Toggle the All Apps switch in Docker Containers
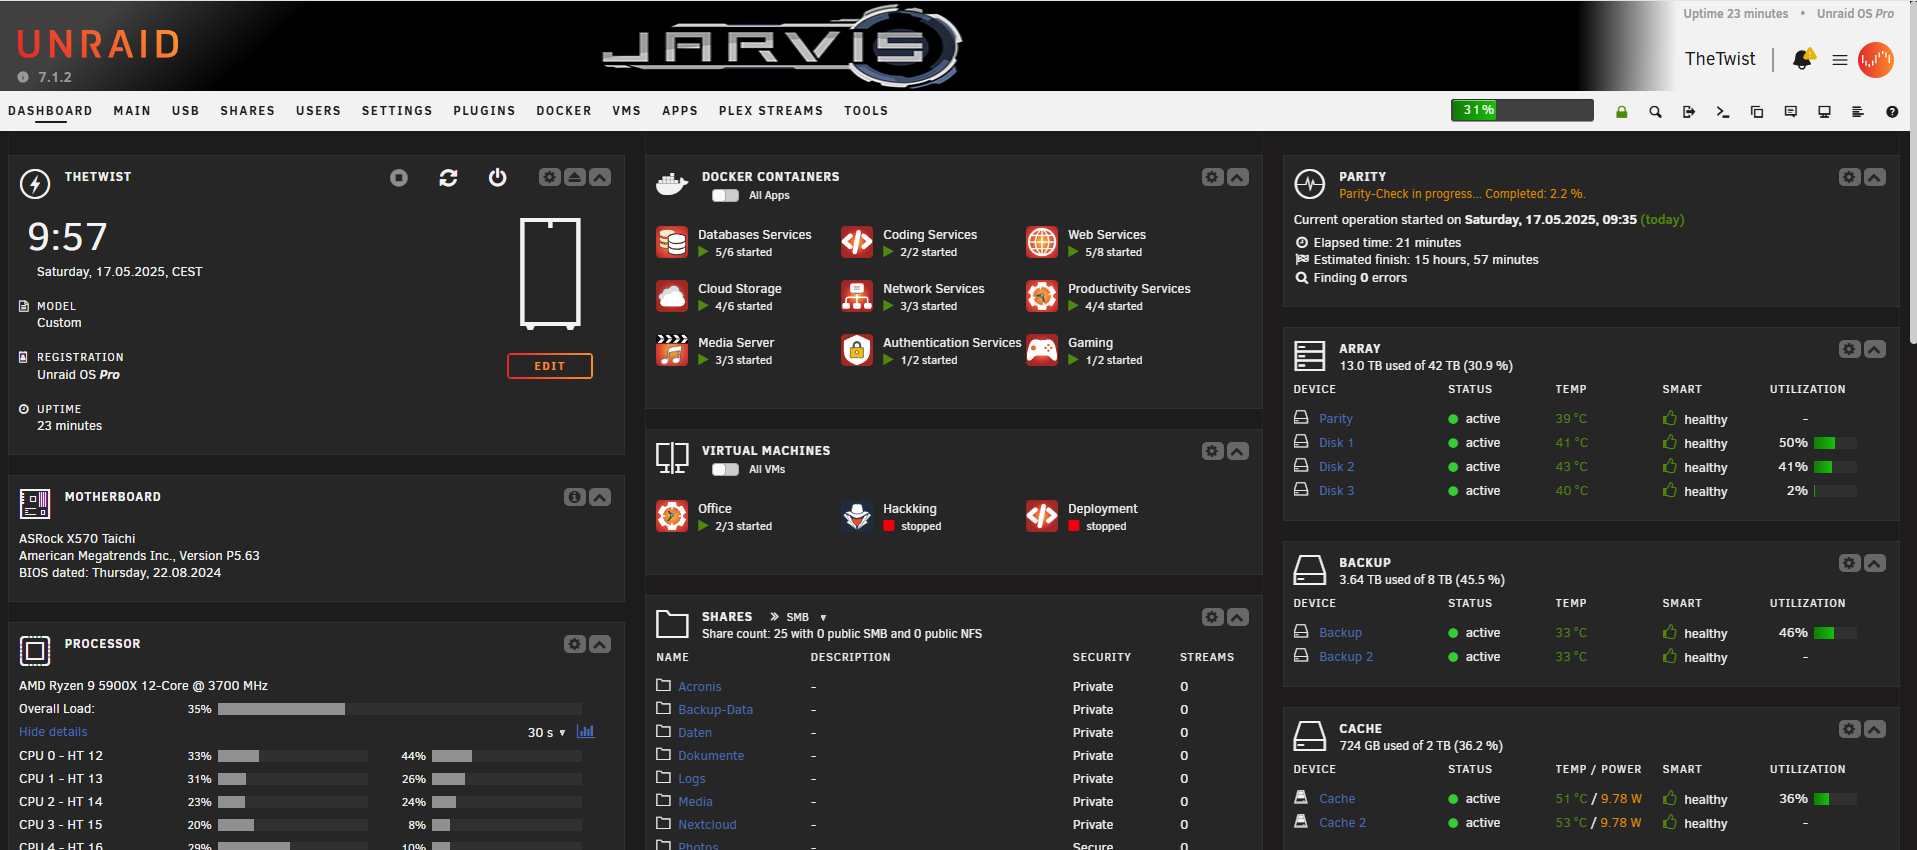1917x850 pixels. 725,196
